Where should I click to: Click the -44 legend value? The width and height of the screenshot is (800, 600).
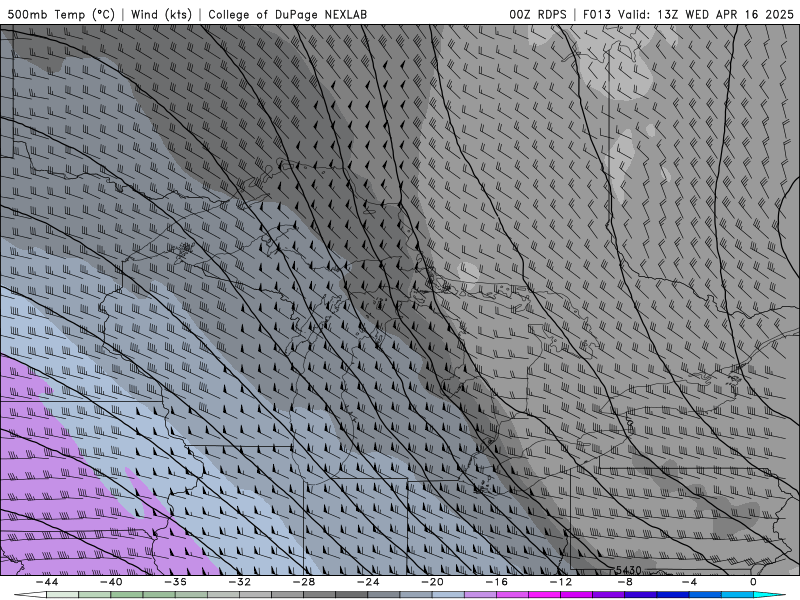click(x=47, y=582)
